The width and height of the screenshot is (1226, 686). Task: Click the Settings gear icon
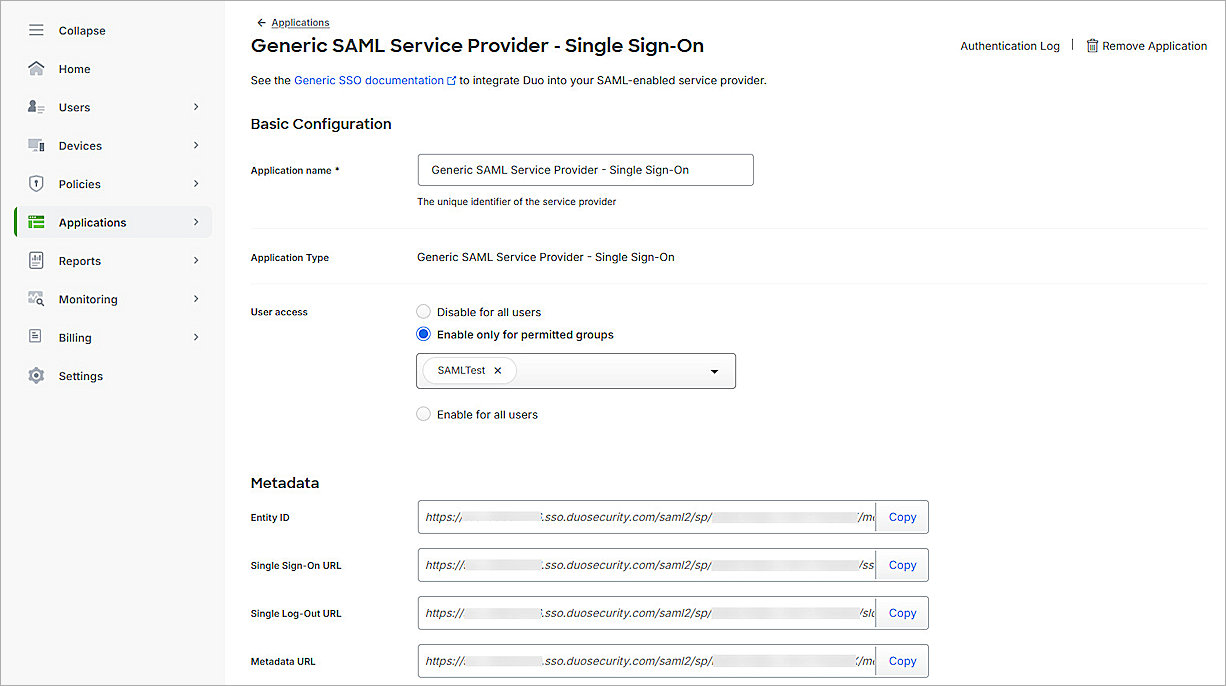point(36,376)
